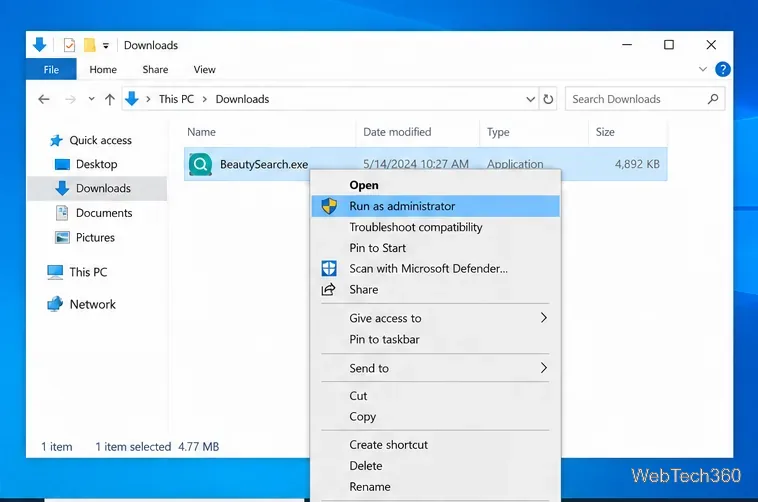Switch to the View ribbon tab

point(204,69)
